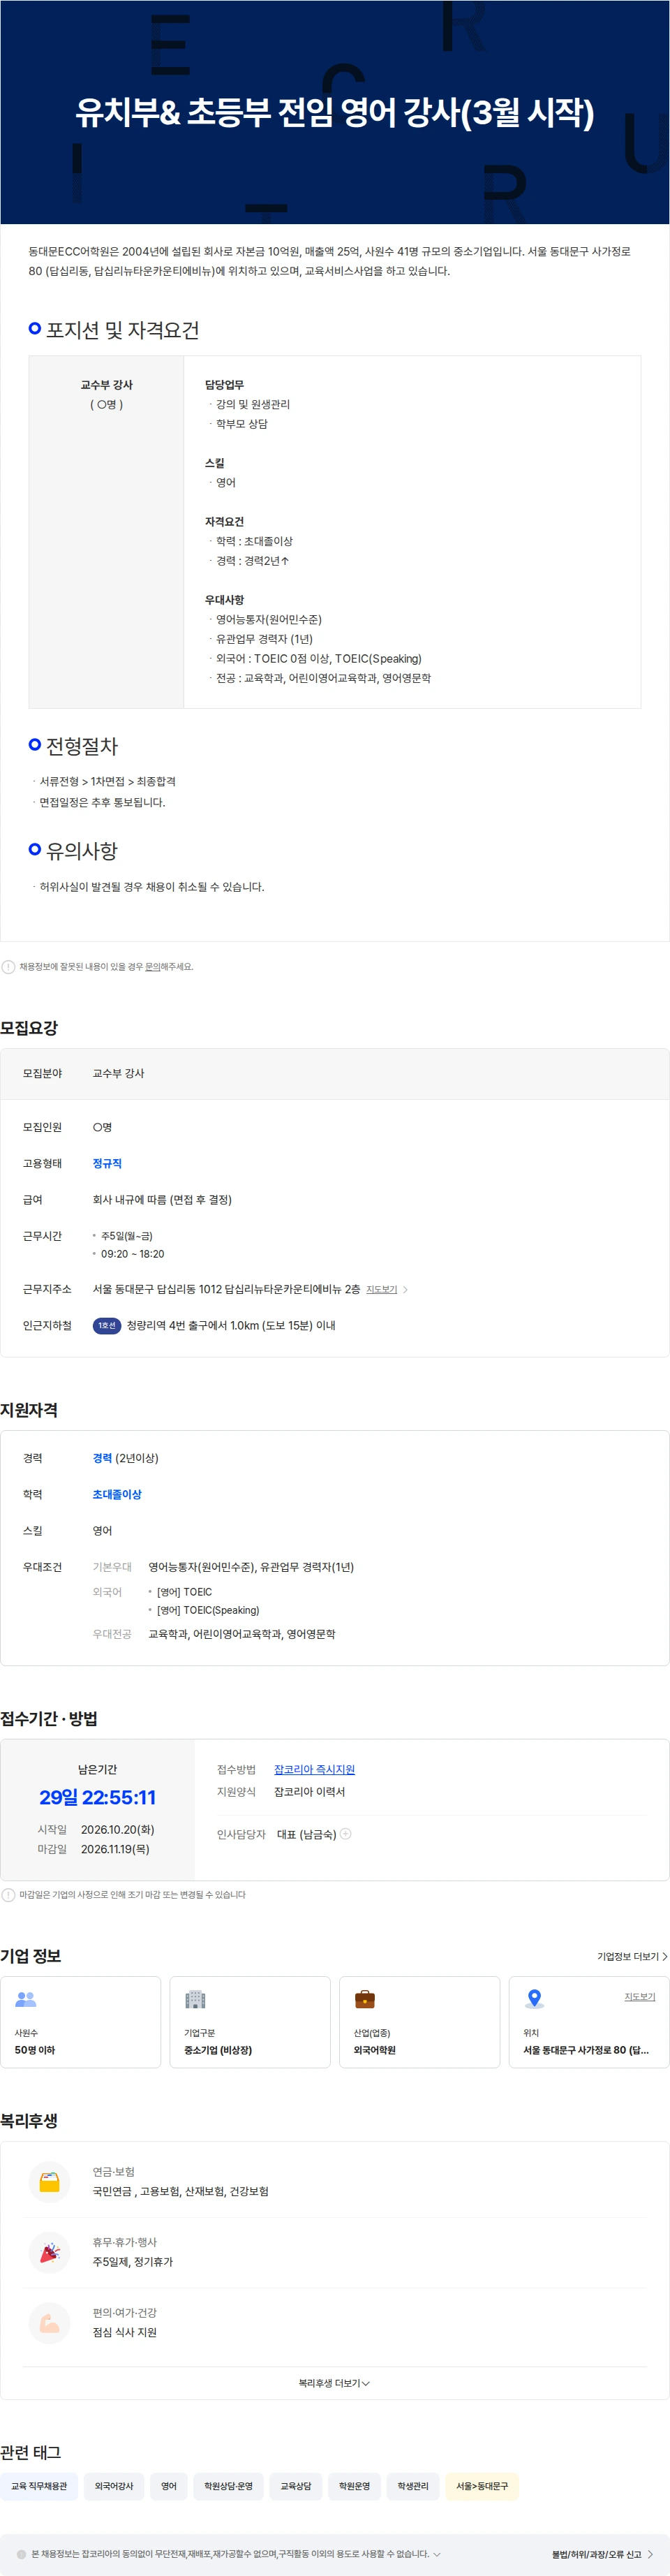Click the 사원수 50명 이하 card
Screen dimensions: 670x2576
coord(80,2022)
